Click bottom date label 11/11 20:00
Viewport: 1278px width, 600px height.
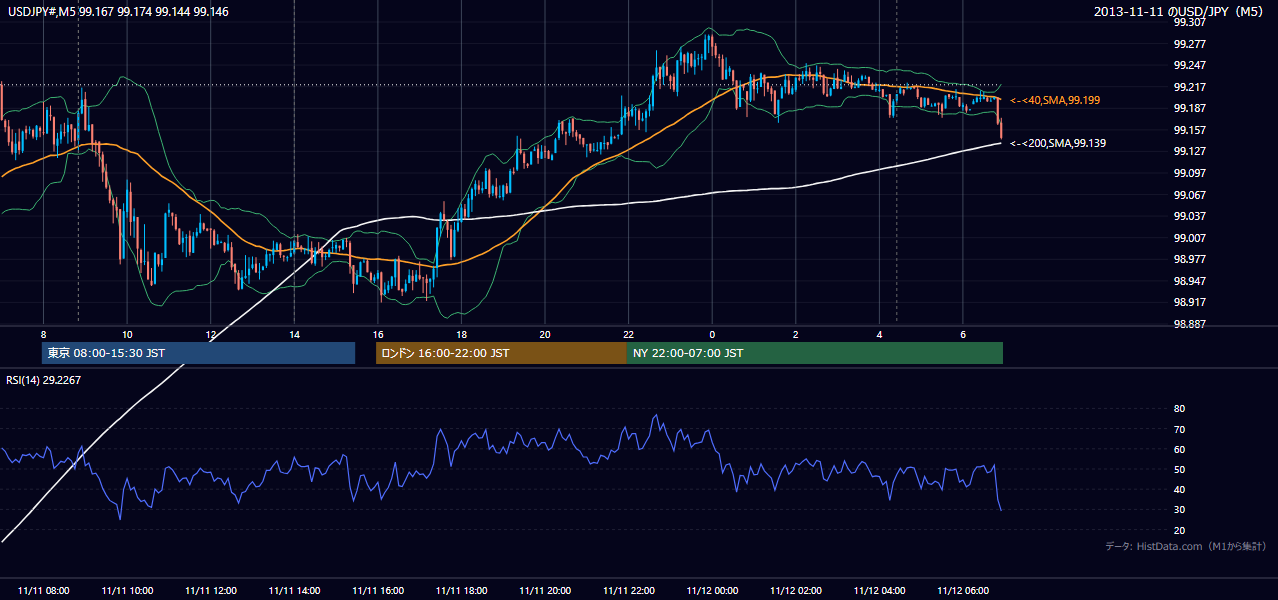(x=545, y=591)
